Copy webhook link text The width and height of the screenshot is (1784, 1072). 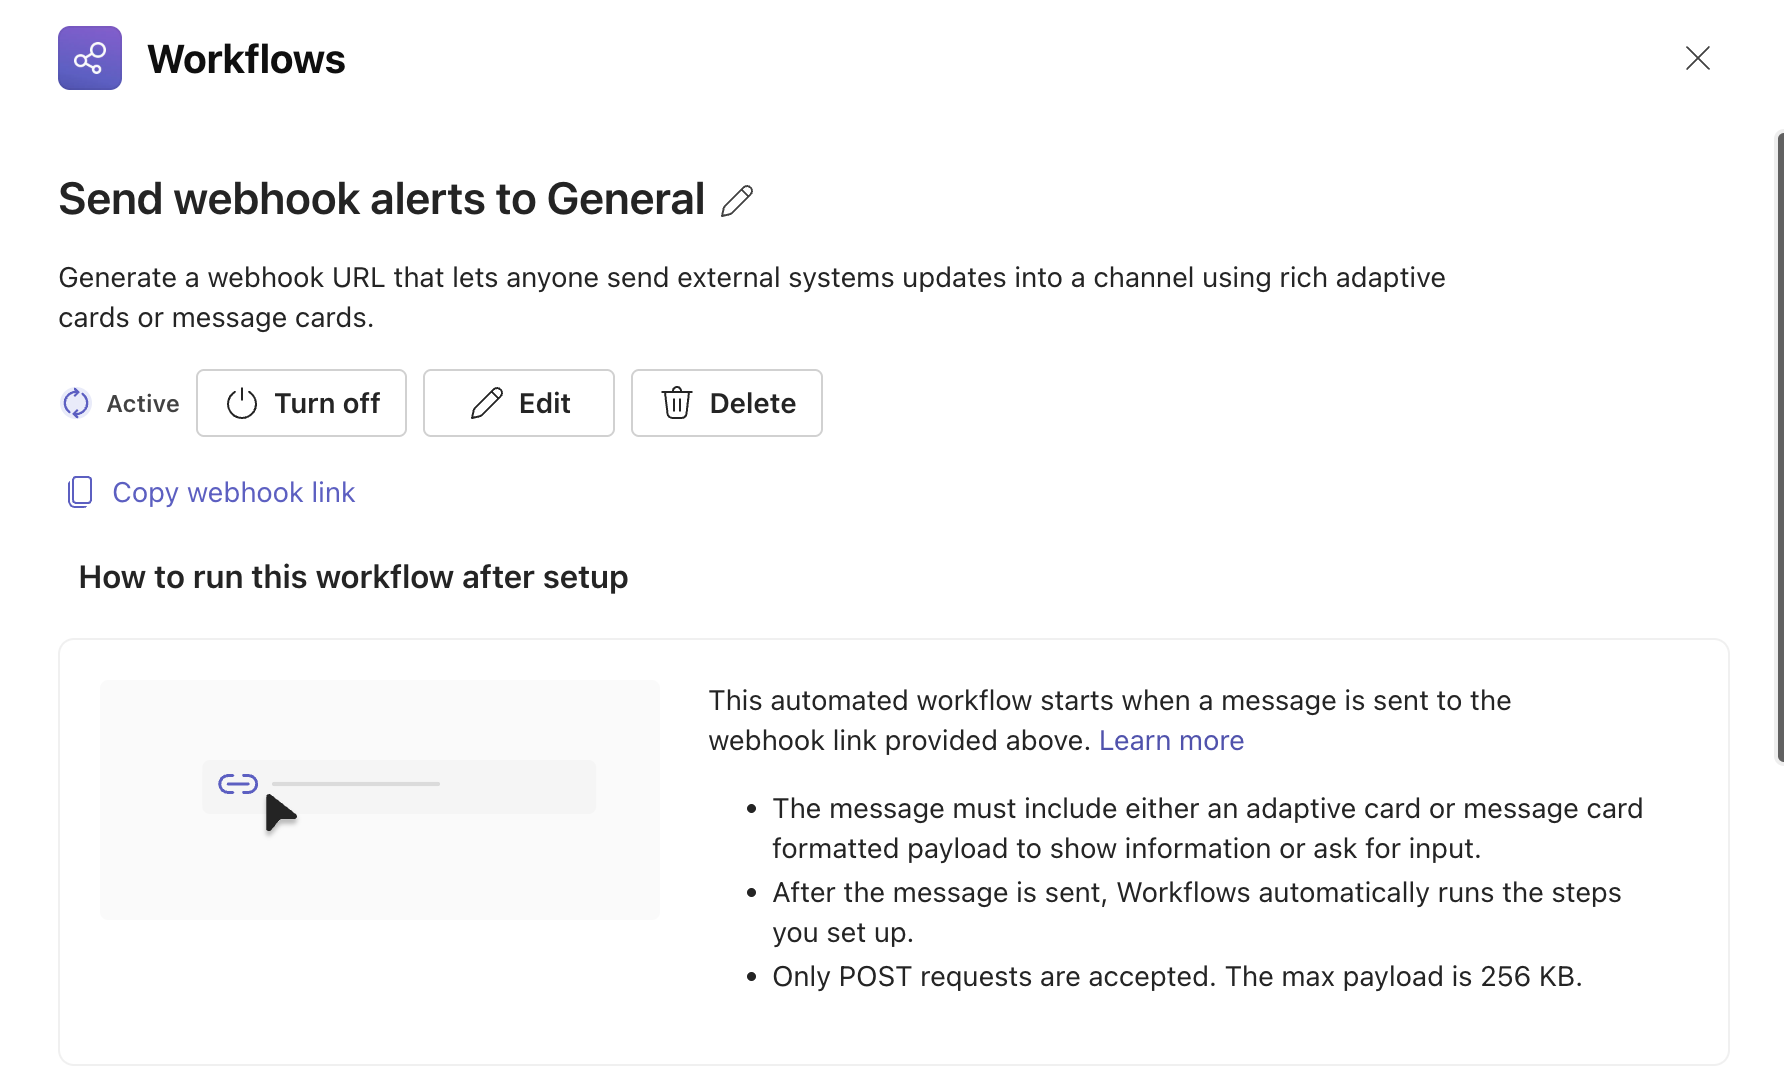click(233, 492)
